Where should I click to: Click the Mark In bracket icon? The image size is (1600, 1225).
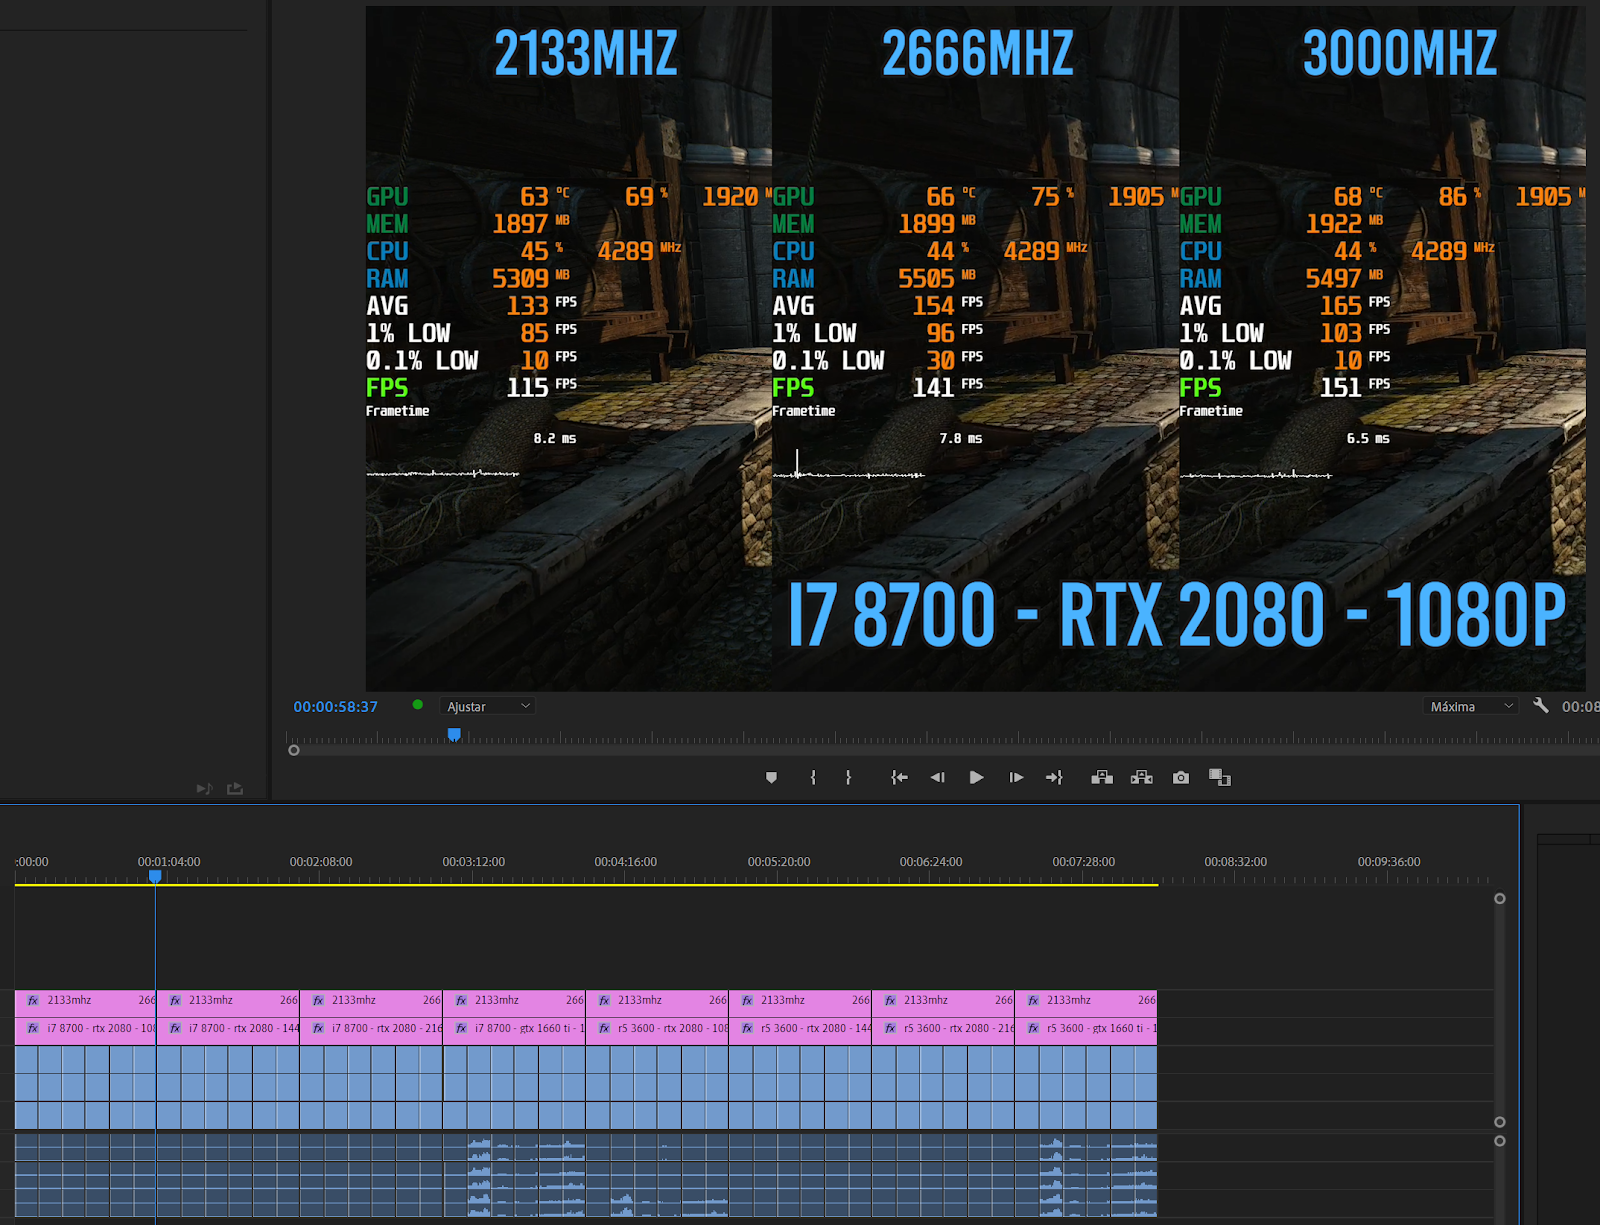click(813, 777)
